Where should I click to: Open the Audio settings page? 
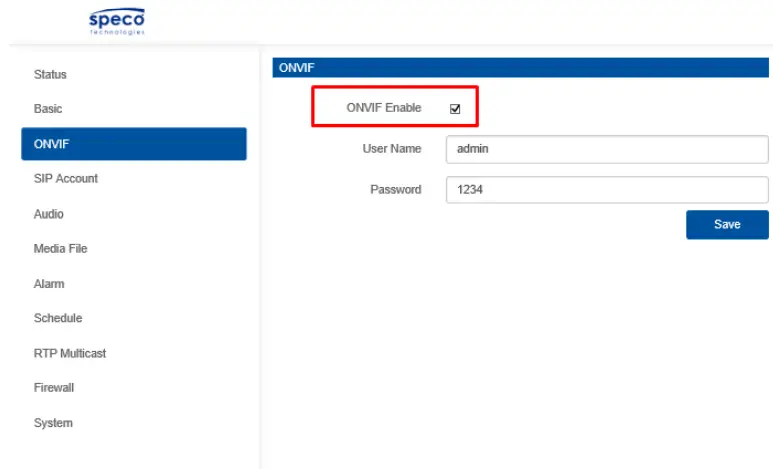[48, 214]
